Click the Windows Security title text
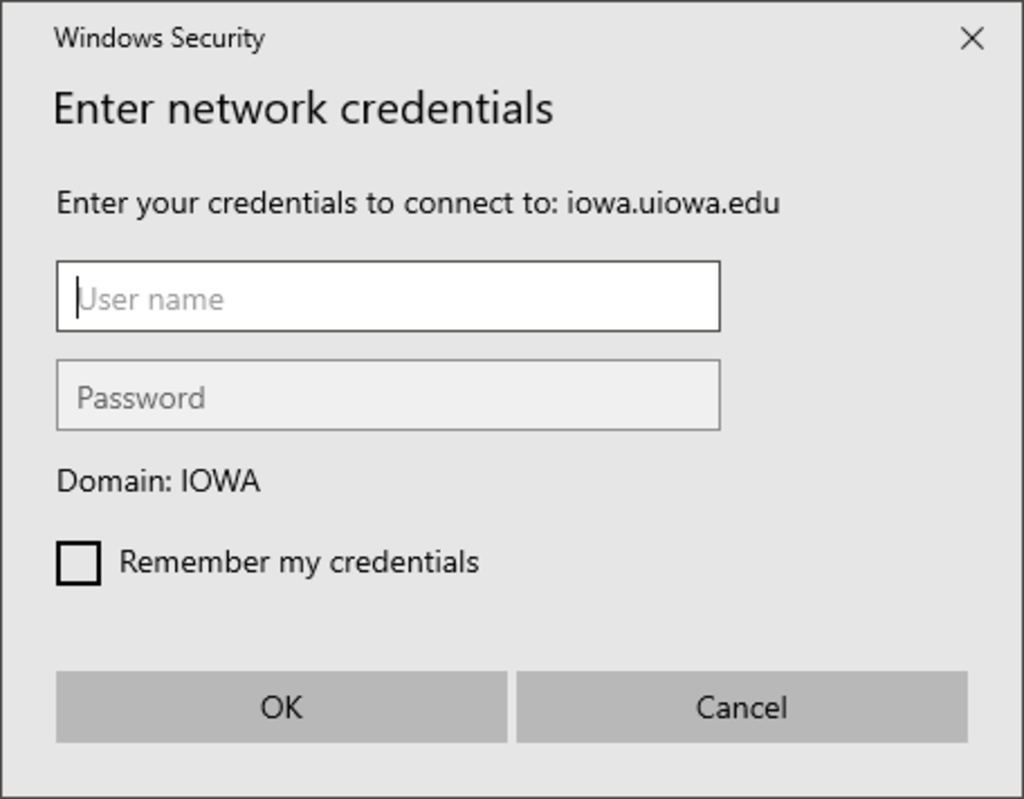The width and height of the screenshot is (1024, 799). (160, 38)
